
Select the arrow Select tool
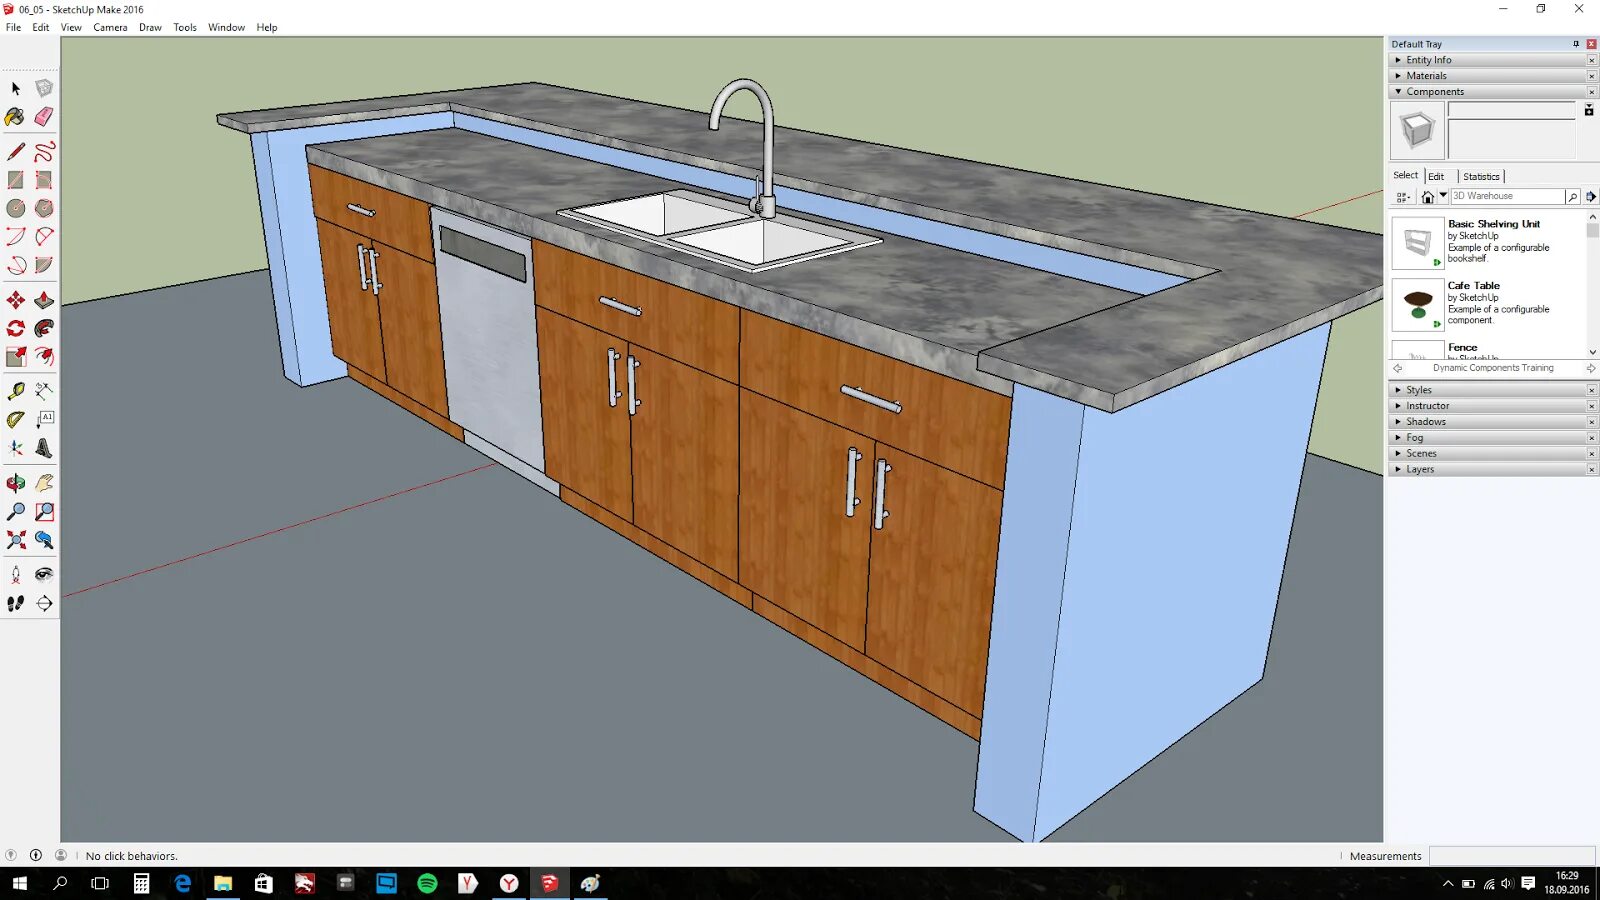click(16, 89)
